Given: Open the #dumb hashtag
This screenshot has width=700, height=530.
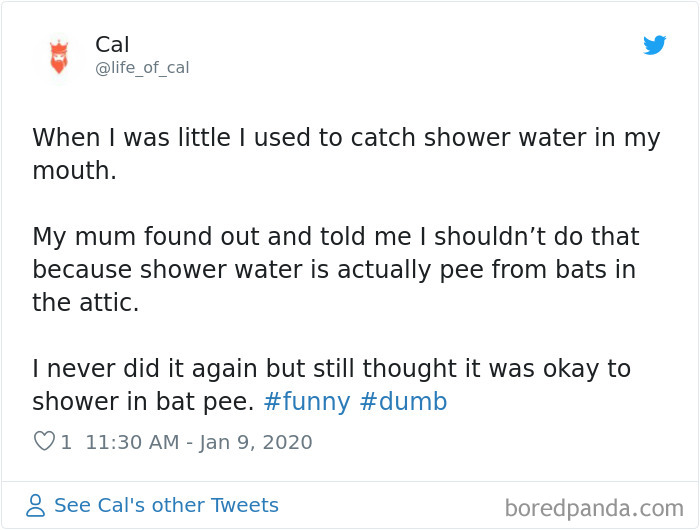Looking at the screenshot, I should coord(403,402).
